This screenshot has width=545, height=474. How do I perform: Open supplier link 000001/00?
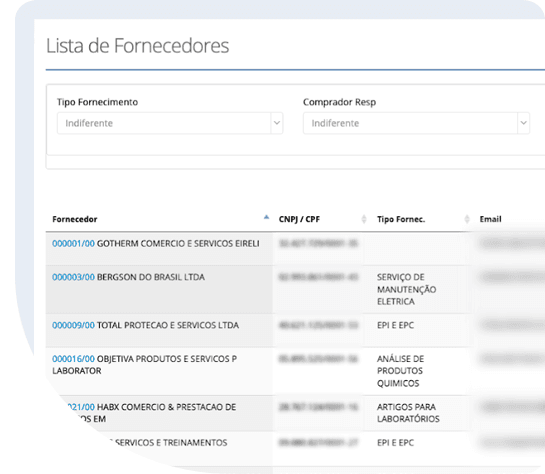tap(73, 244)
